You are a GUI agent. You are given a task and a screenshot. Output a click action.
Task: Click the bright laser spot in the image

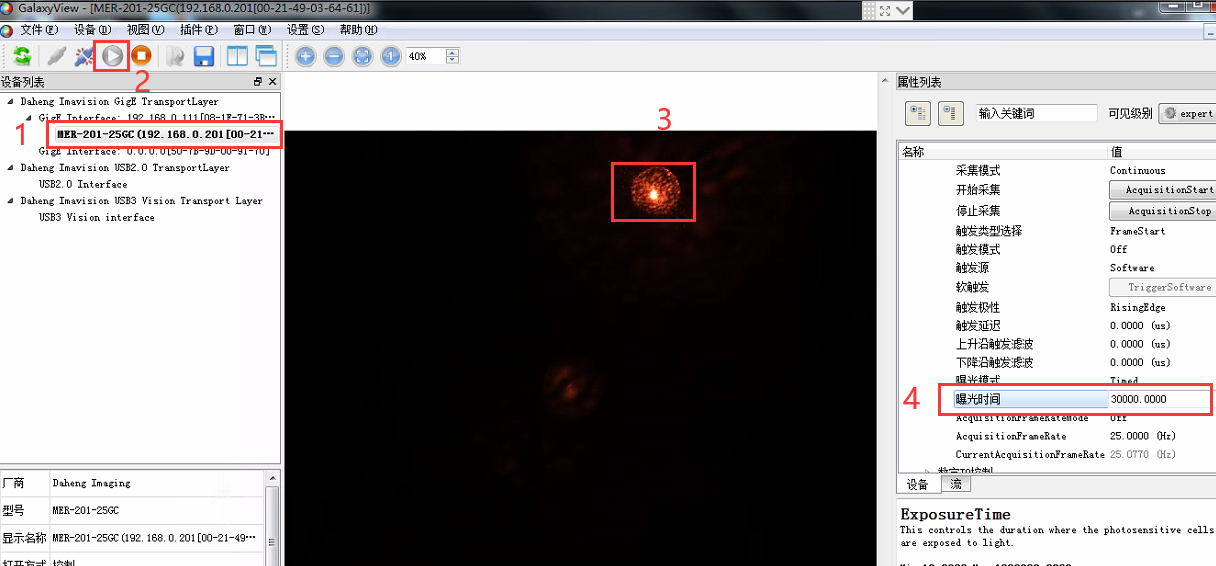653,192
